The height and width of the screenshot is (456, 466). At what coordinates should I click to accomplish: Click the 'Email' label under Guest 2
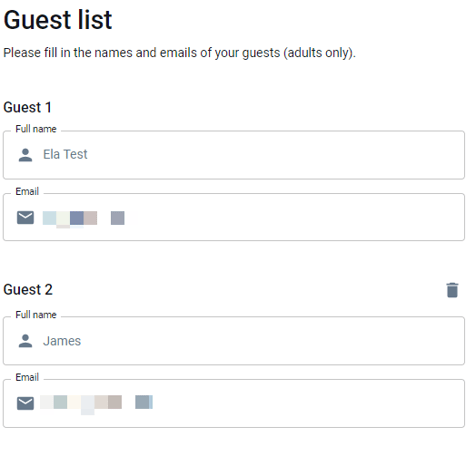tap(27, 377)
